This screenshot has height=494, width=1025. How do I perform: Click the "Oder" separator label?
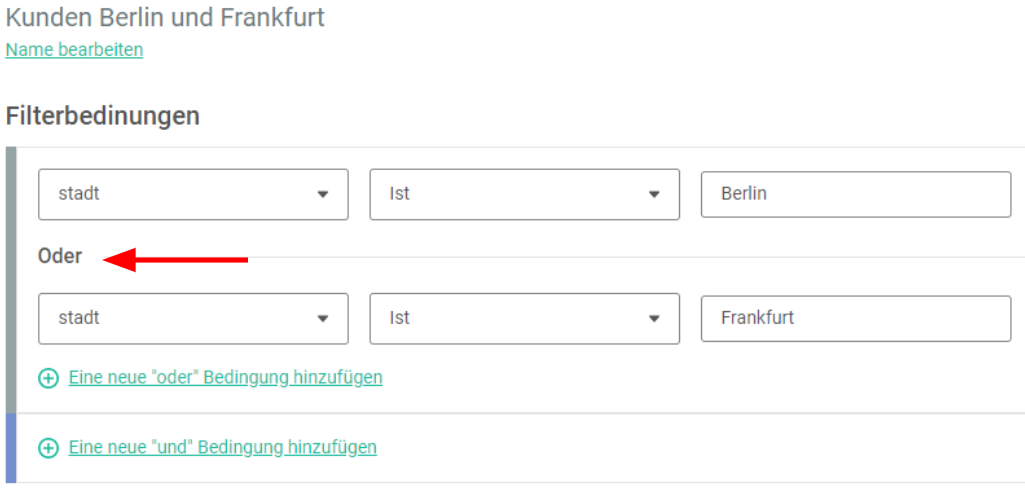point(60,257)
